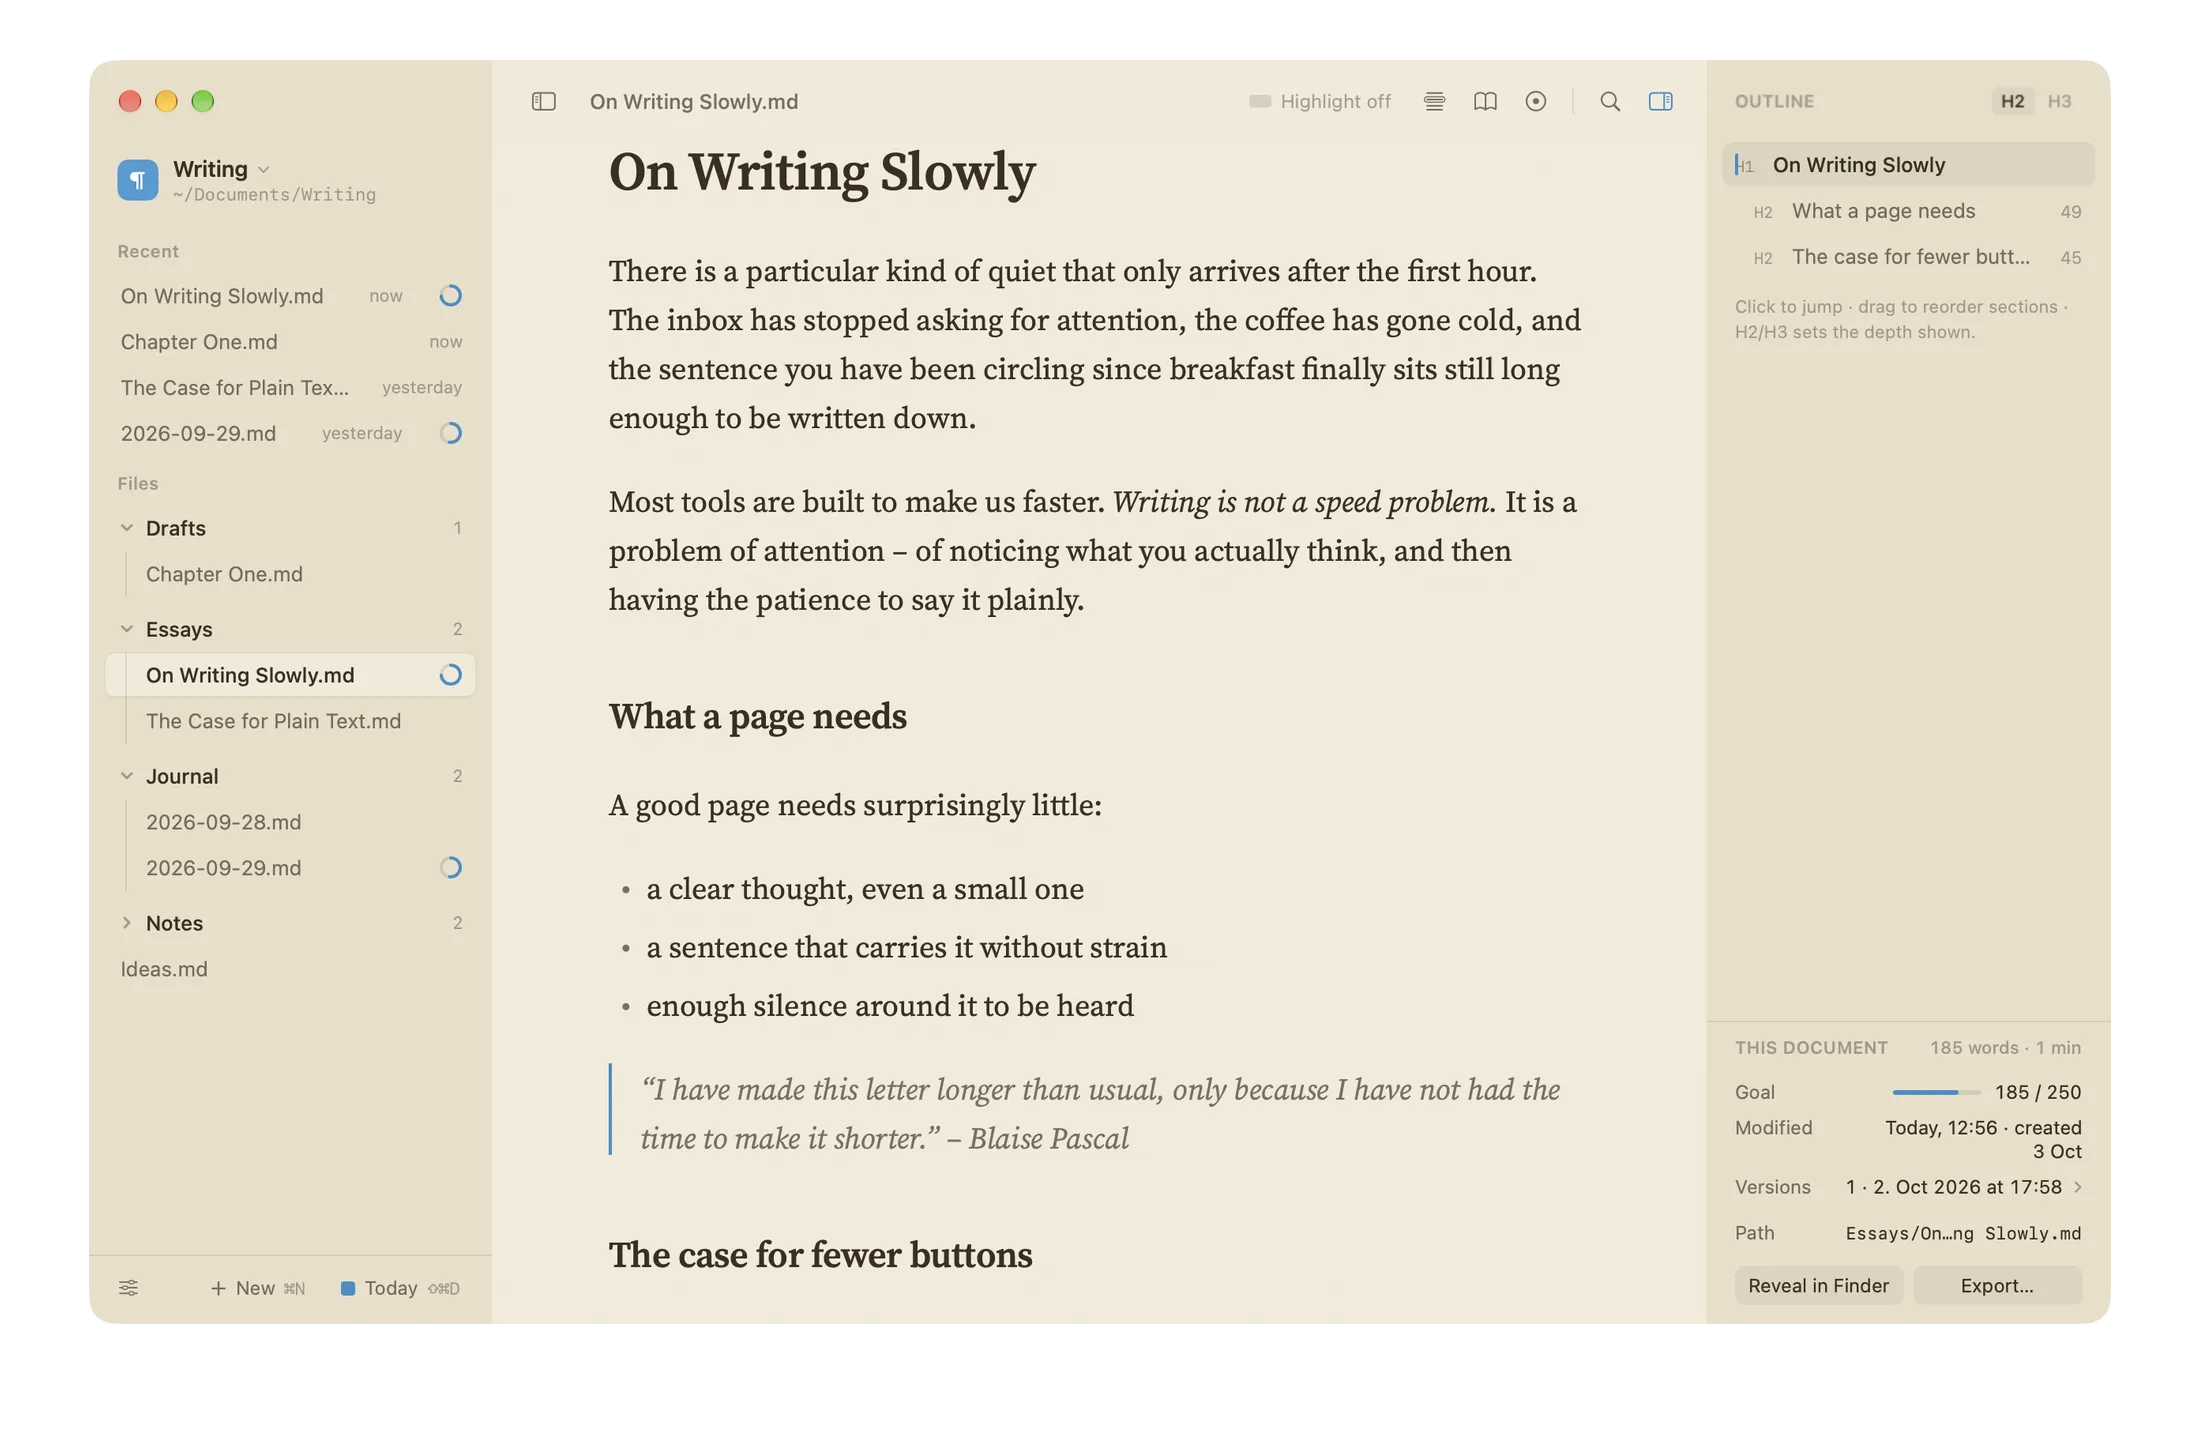Screen dimensions: 2200x1441
Task: Open 2026-09-28.md journal file
Action: coord(290,822)
